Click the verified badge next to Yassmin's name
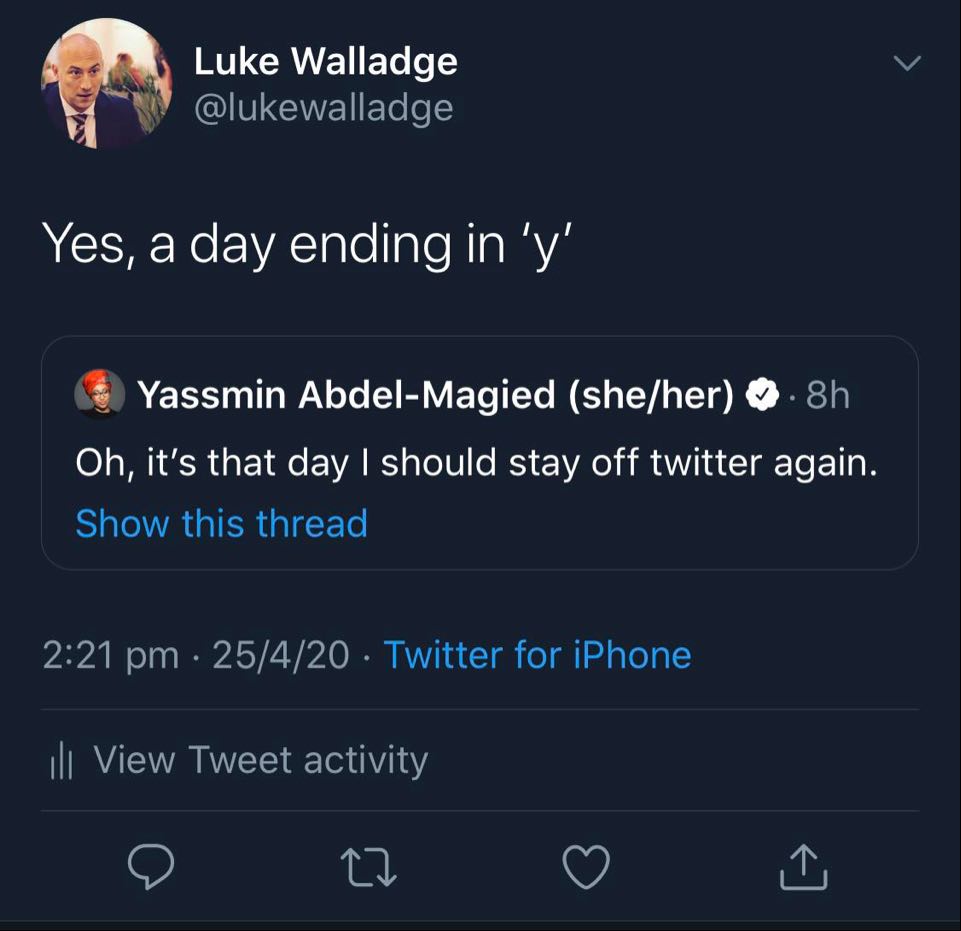Screen dimensions: 961x931 point(763,396)
